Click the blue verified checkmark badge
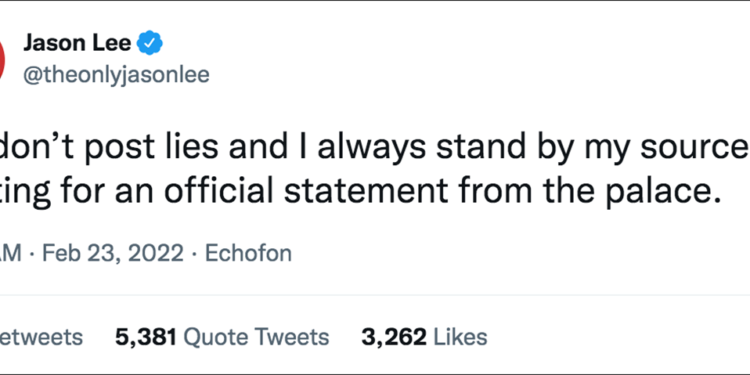 click(150, 44)
